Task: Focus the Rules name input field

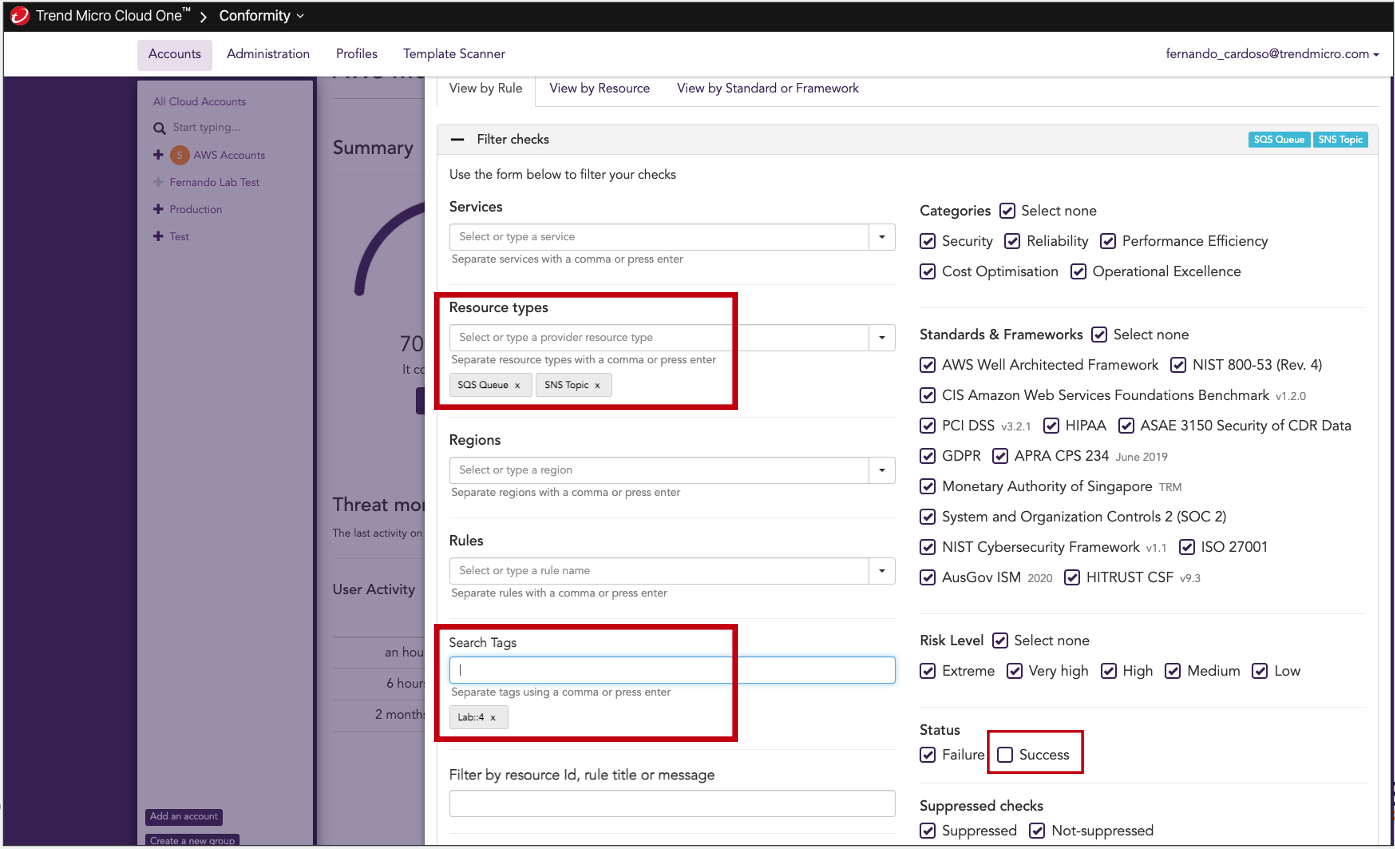Action: pyautogui.click(x=660, y=571)
